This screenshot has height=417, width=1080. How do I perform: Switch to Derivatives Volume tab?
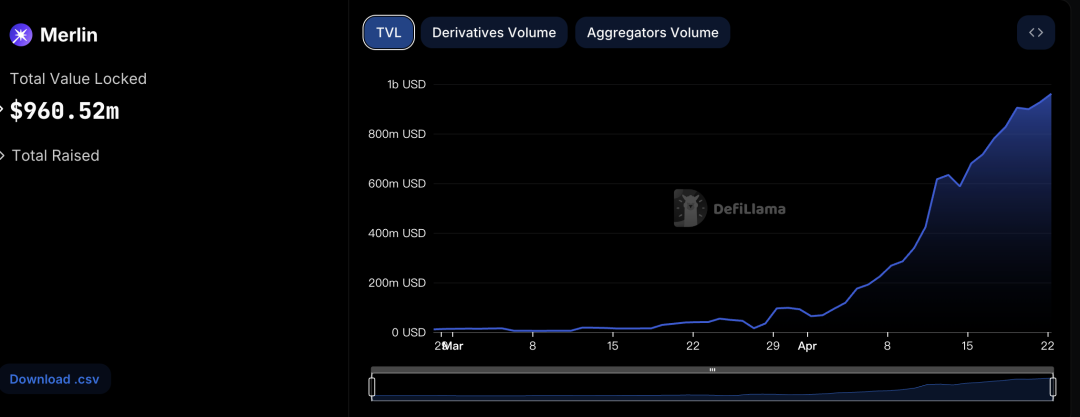[x=494, y=32]
